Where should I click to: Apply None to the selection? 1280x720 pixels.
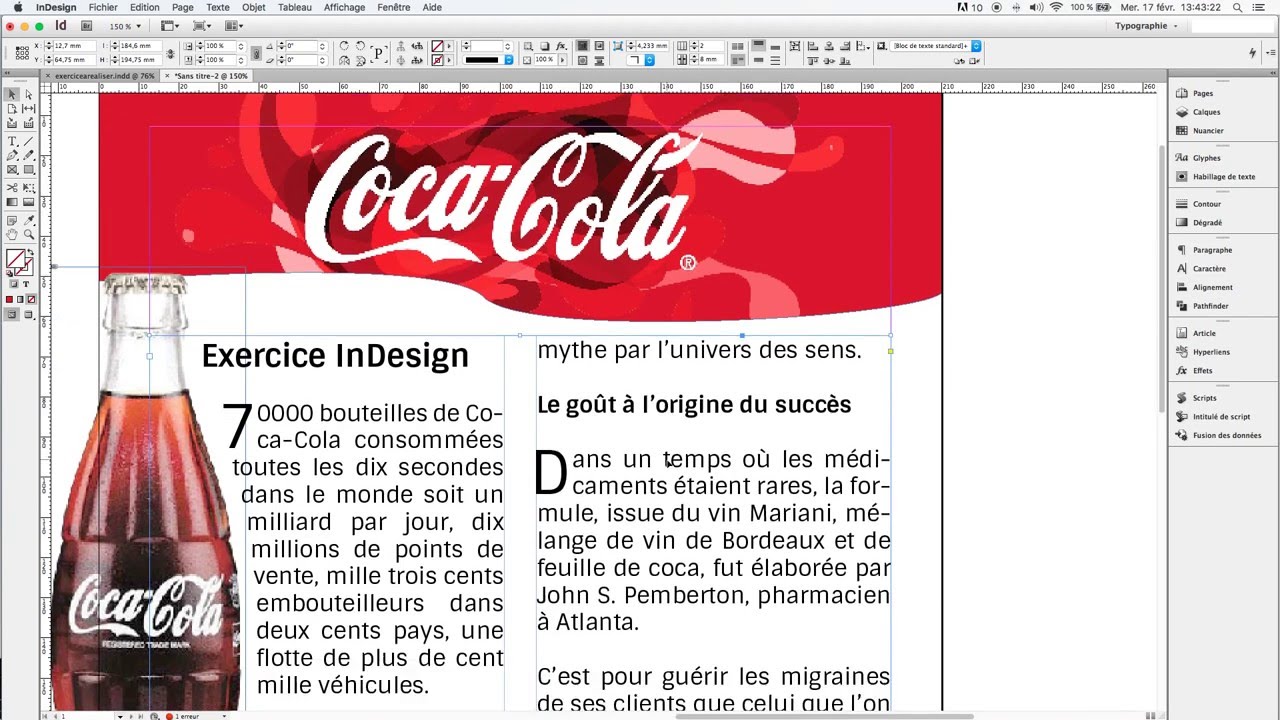click(x=31, y=300)
